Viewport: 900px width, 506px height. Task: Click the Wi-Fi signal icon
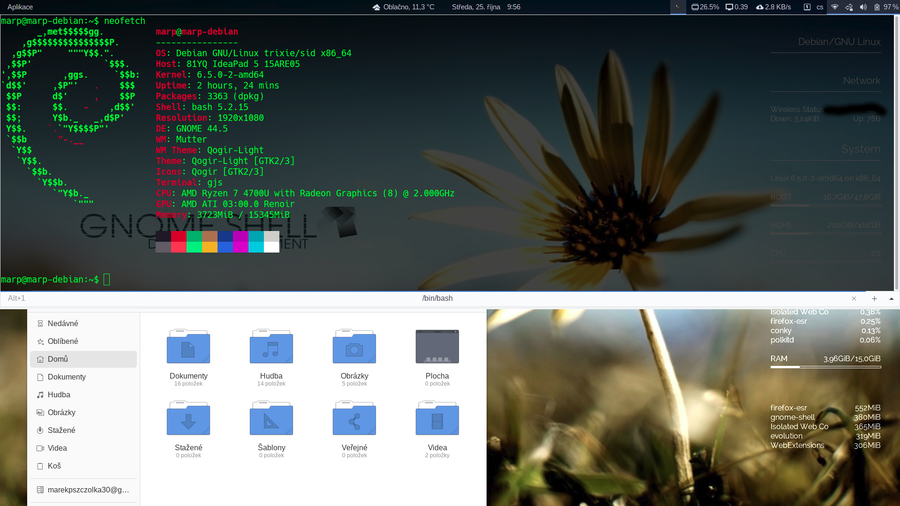coord(835,7)
